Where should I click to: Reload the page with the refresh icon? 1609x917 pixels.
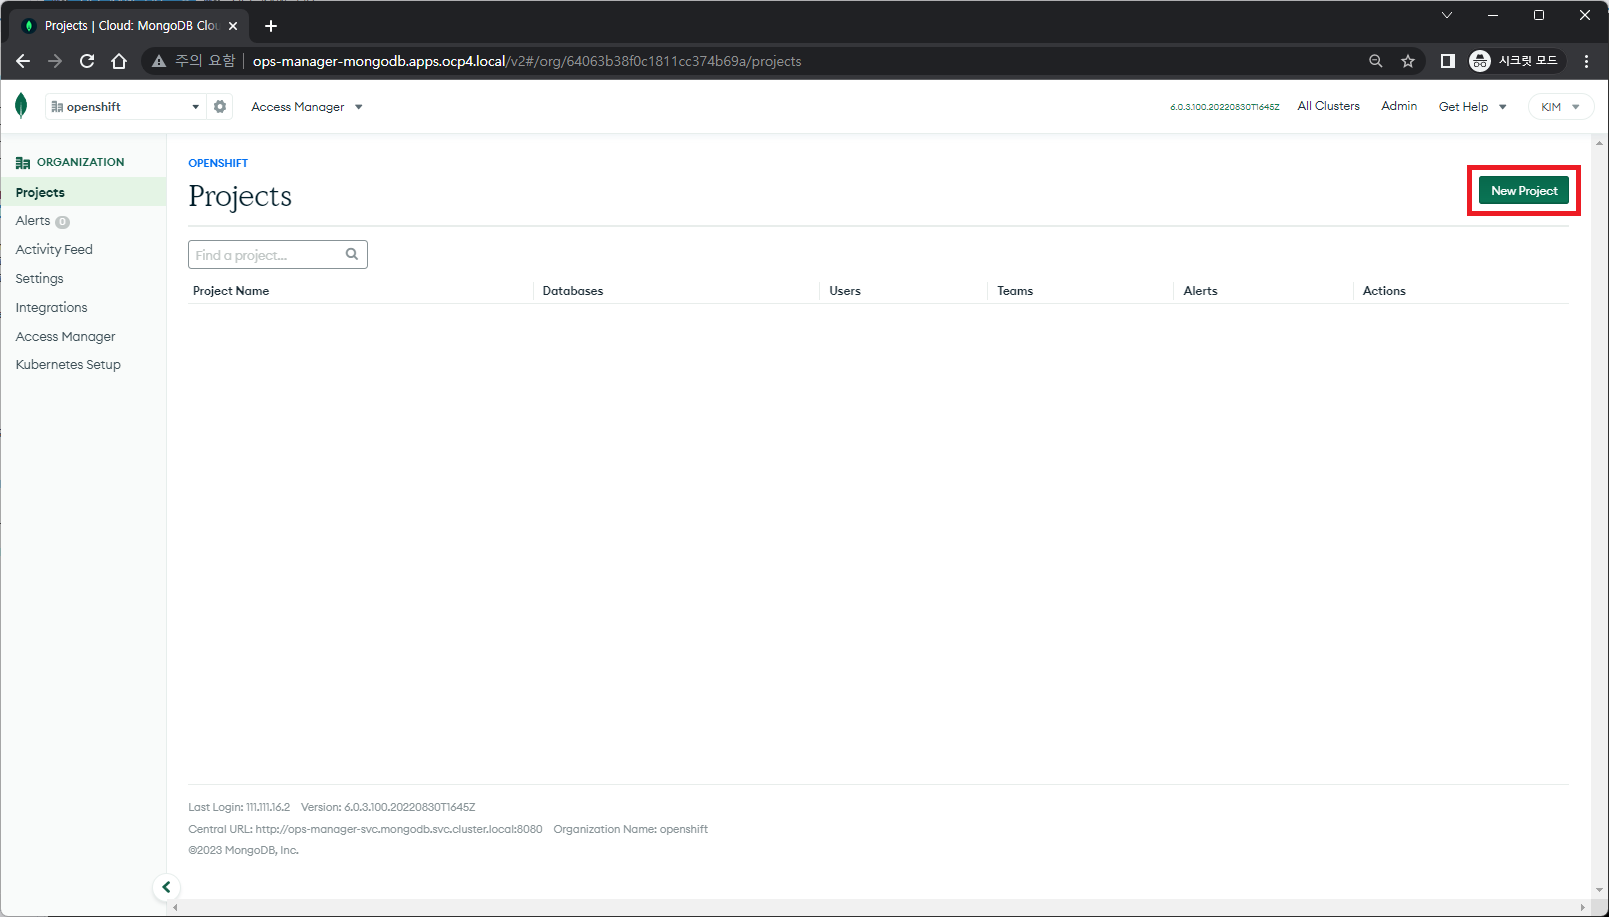click(87, 61)
